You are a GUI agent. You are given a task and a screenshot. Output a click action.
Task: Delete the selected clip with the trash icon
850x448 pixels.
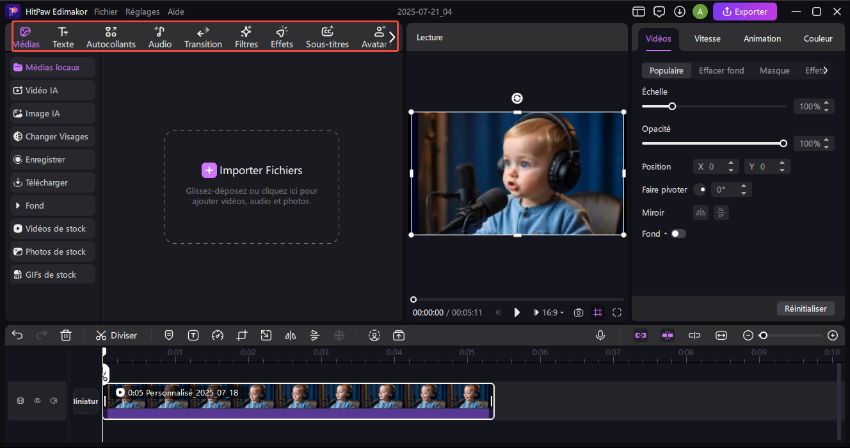66,335
